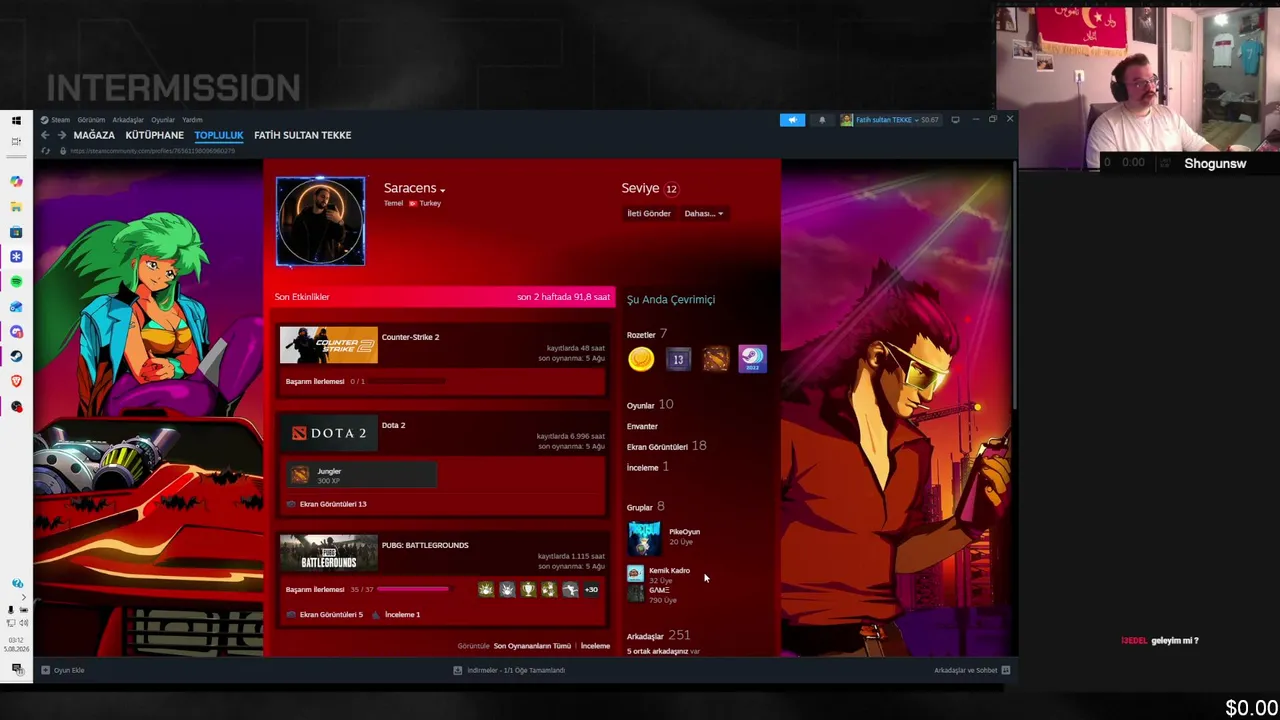Viewport: 1280px width, 720px height.
Task: Go back with the Steam back arrow
Action: tap(45, 135)
